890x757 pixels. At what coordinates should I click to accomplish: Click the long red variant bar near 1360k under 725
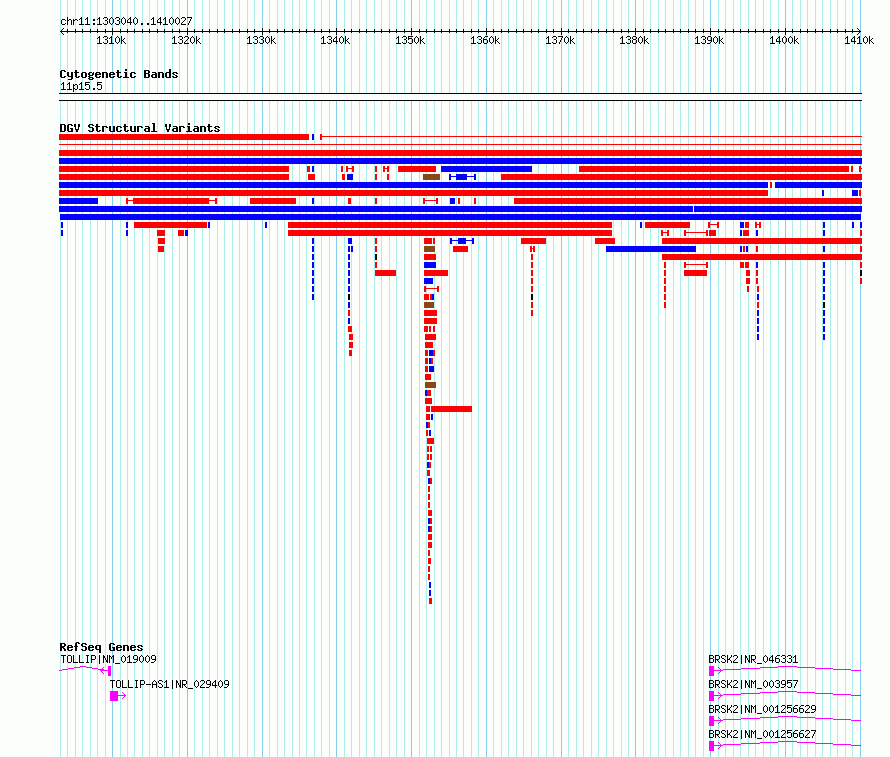[451, 409]
